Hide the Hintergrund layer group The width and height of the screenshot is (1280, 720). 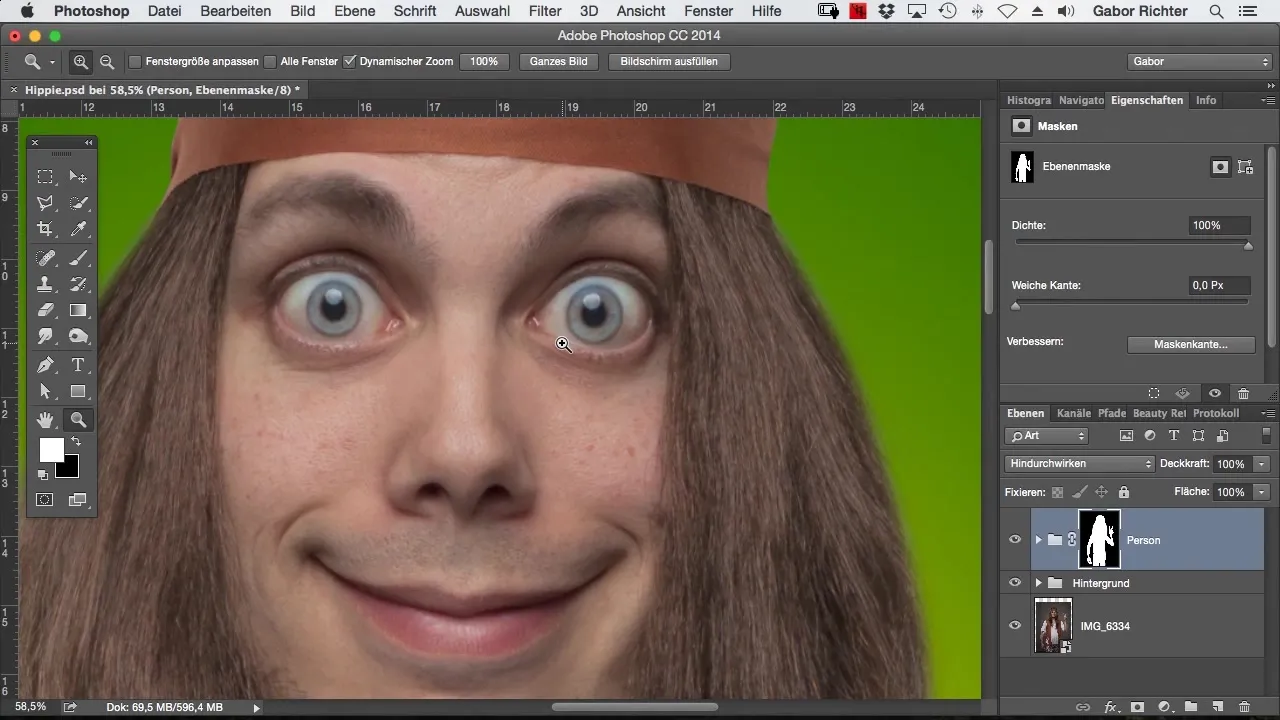[x=1015, y=583]
